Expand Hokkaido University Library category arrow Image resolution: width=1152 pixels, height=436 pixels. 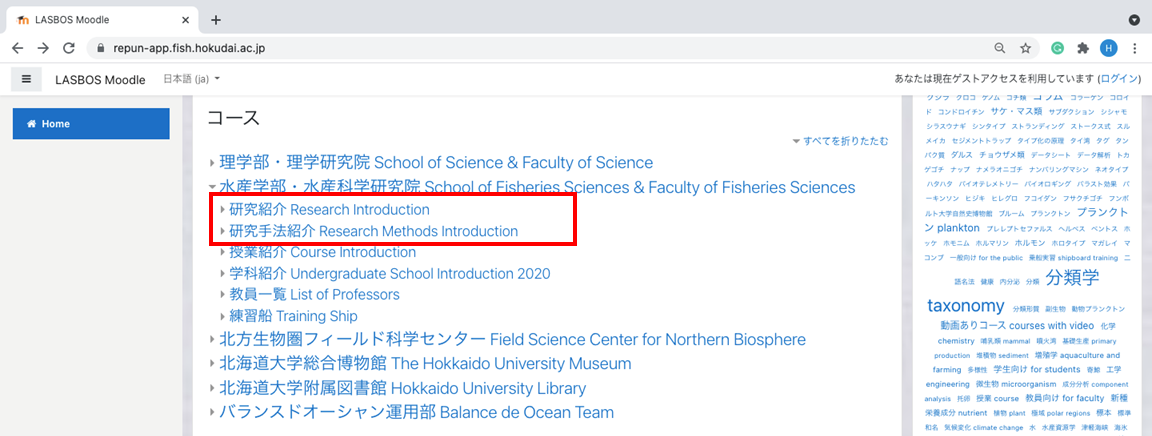(212, 388)
